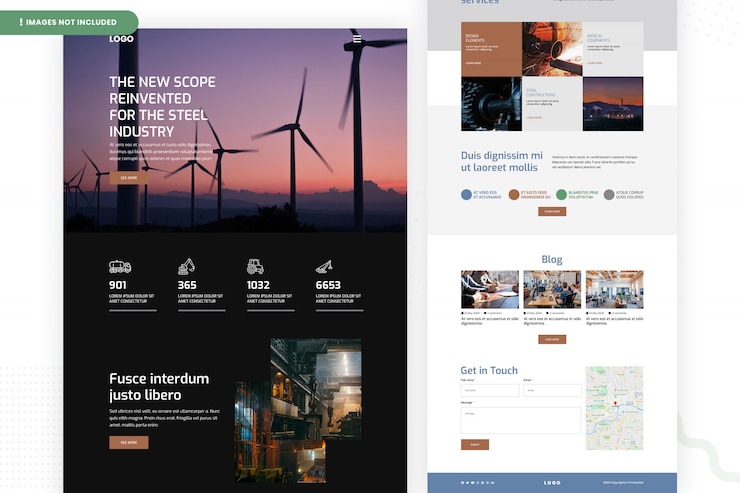Focus the Full name input field

[490, 390]
